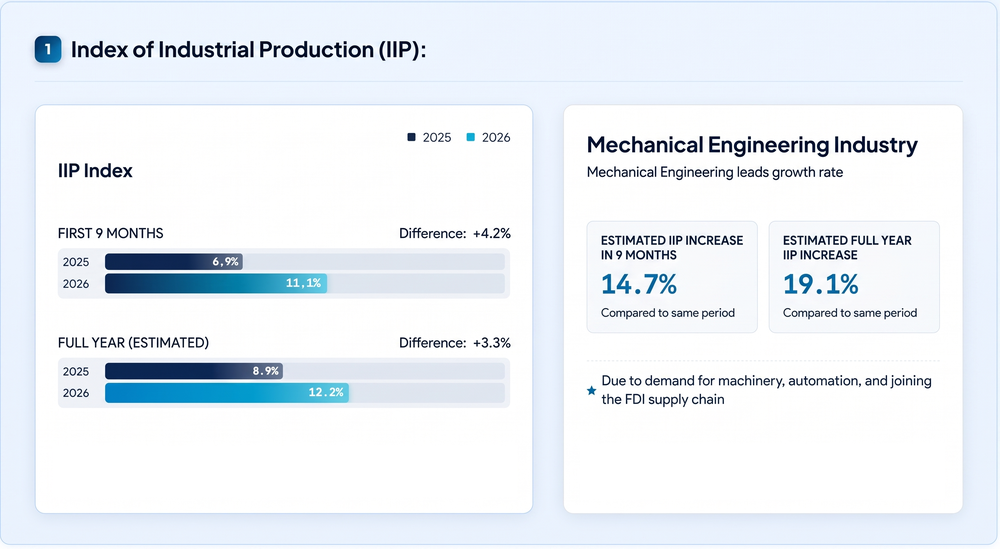Click the Mechanical Engineering Industry heading
1000x549 pixels.
(x=752, y=145)
